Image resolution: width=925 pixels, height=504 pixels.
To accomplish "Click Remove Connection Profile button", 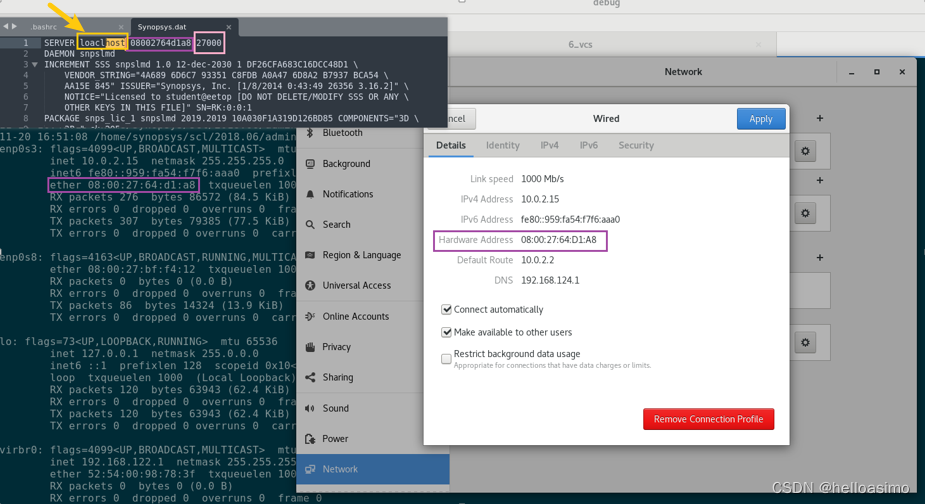I will 708,419.
